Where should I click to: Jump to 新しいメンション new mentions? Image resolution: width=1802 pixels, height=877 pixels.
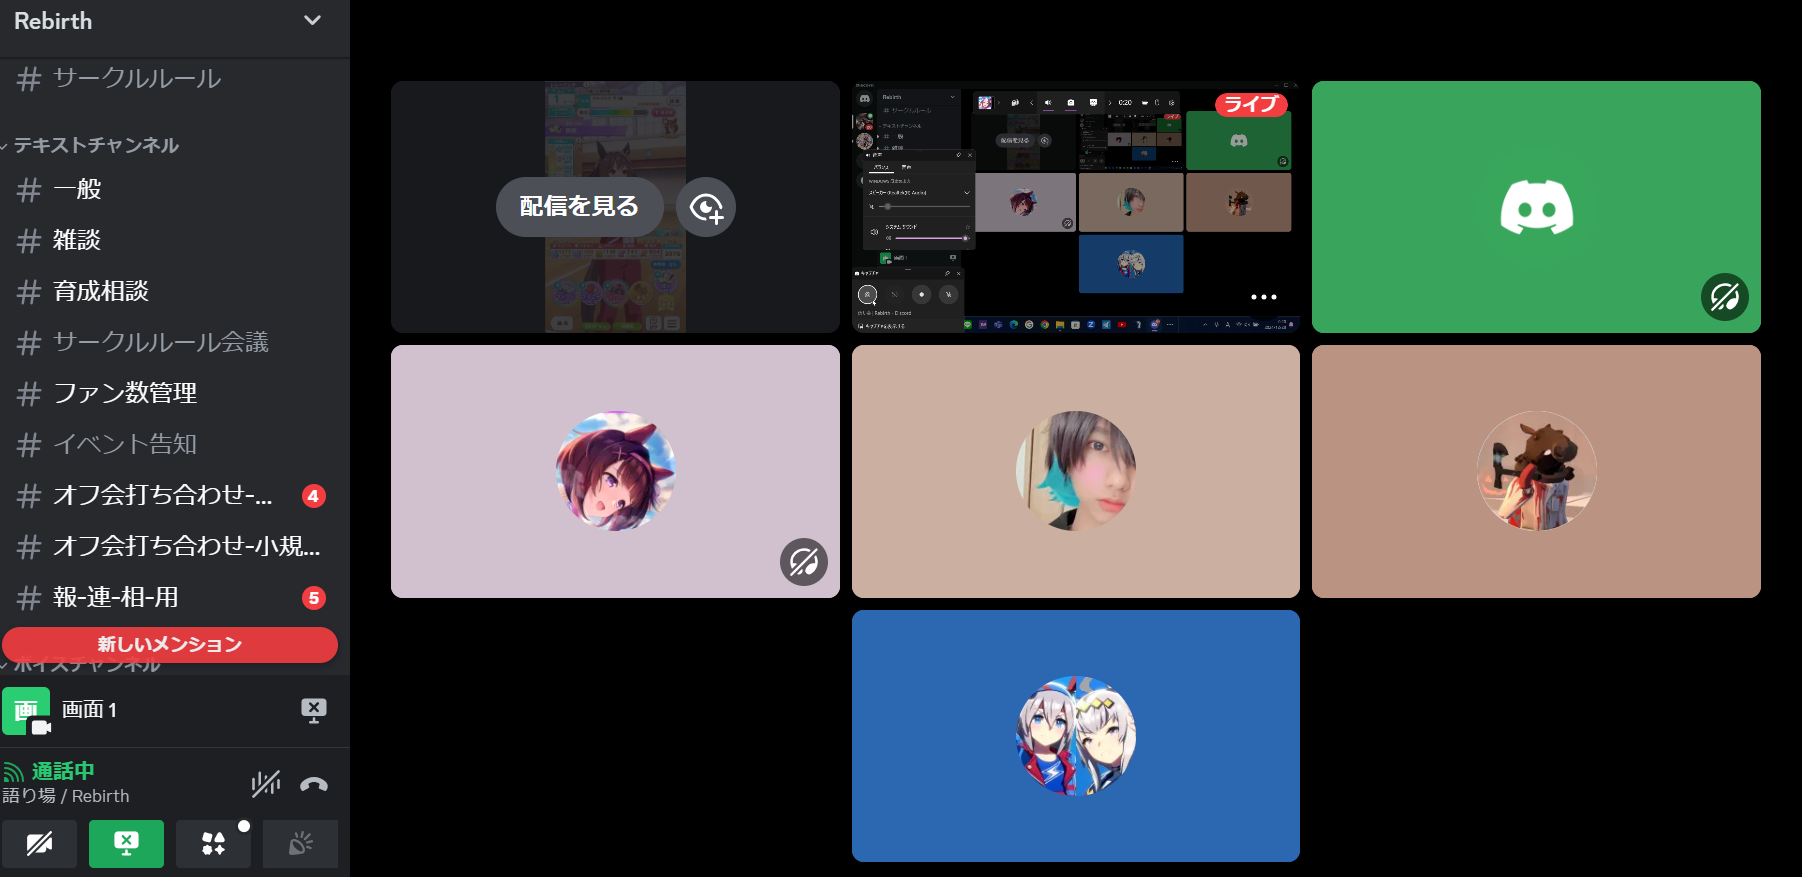(170, 645)
